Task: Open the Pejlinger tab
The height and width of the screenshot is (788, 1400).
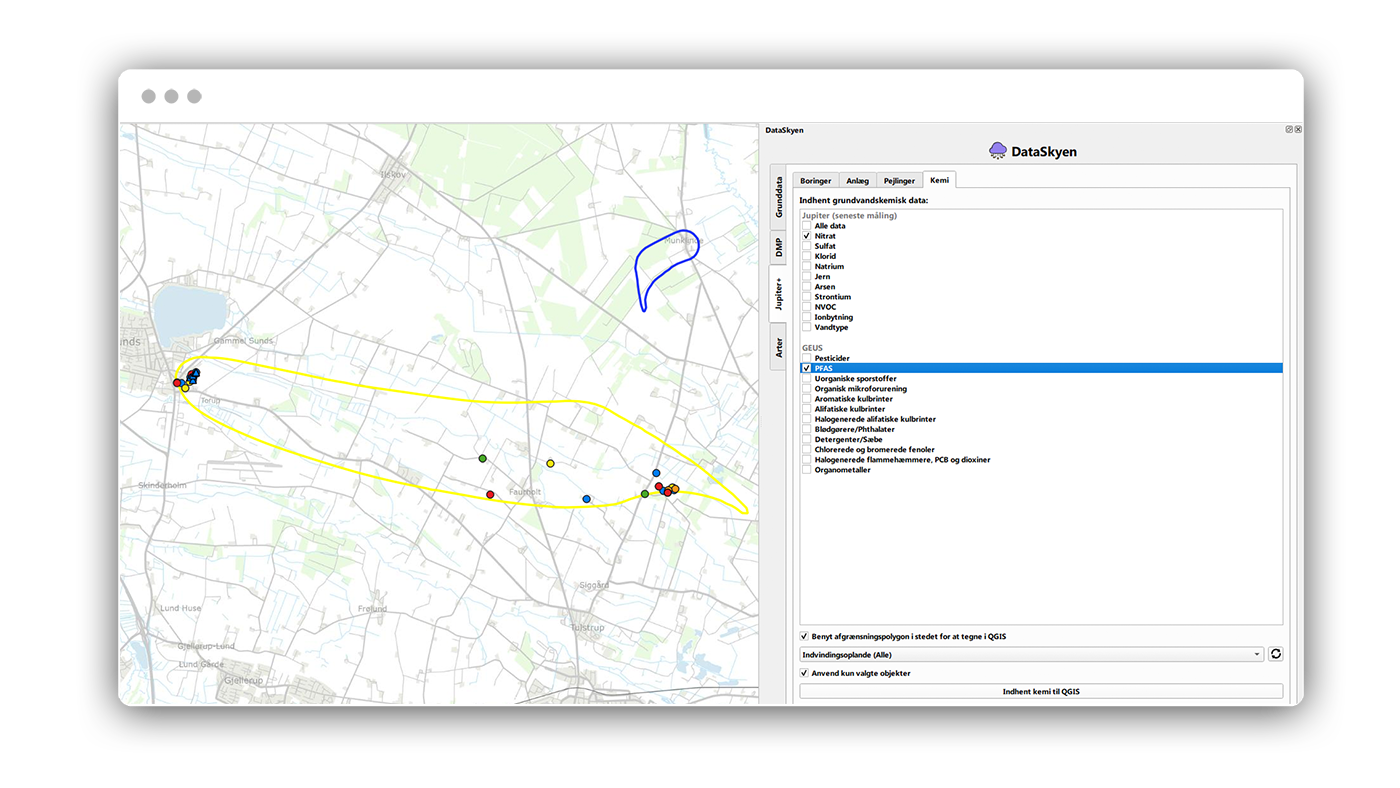Action: click(x=898, y=181)
